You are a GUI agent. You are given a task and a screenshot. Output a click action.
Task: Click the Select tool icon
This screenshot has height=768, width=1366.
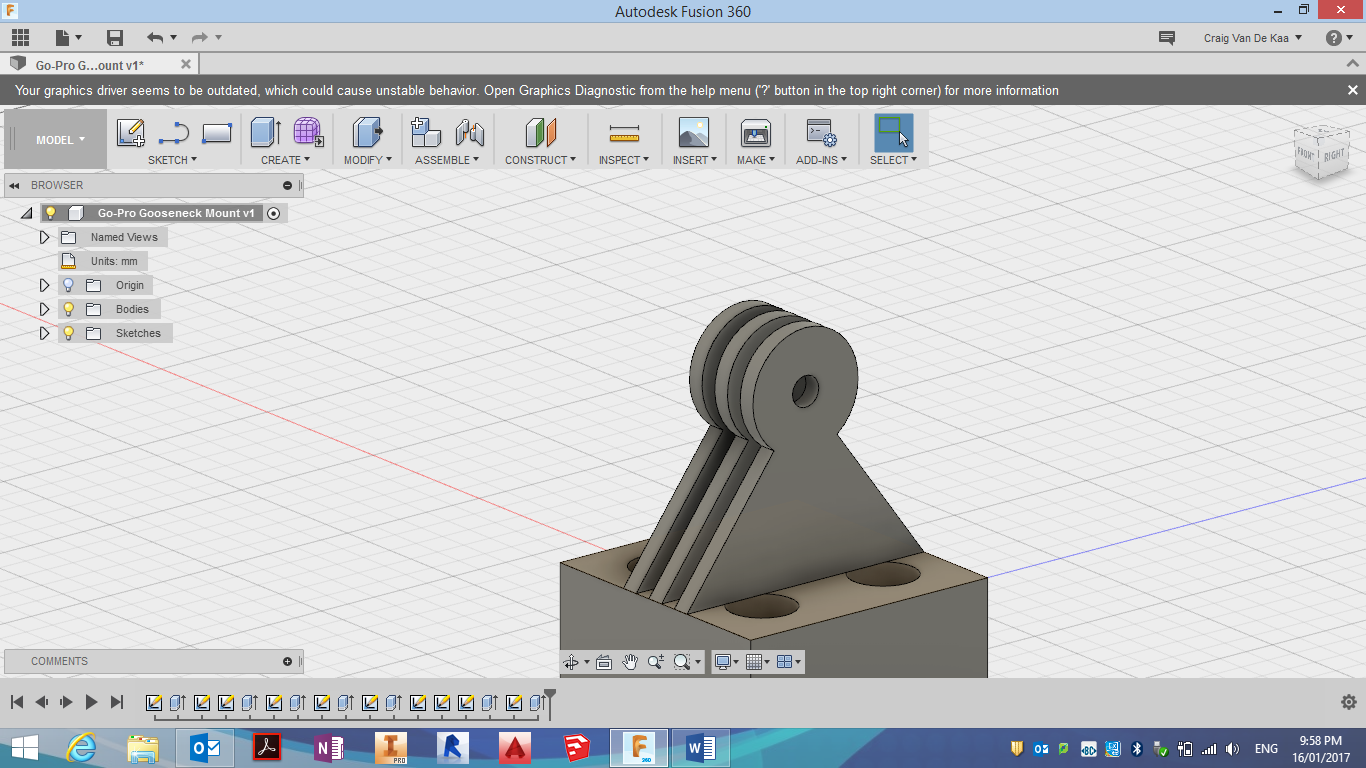tap(894, 133)
